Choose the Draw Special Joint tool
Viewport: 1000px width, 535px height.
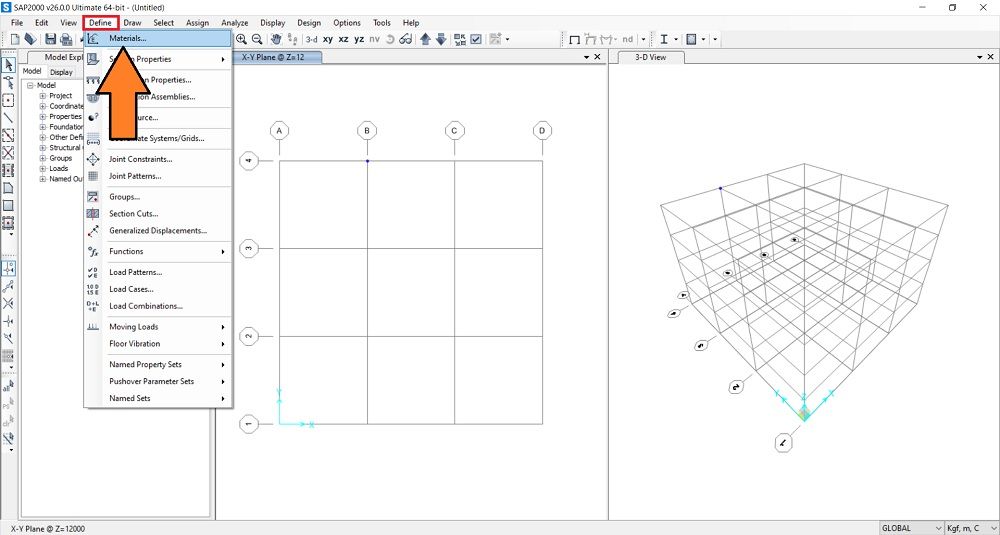pos(8,101)
